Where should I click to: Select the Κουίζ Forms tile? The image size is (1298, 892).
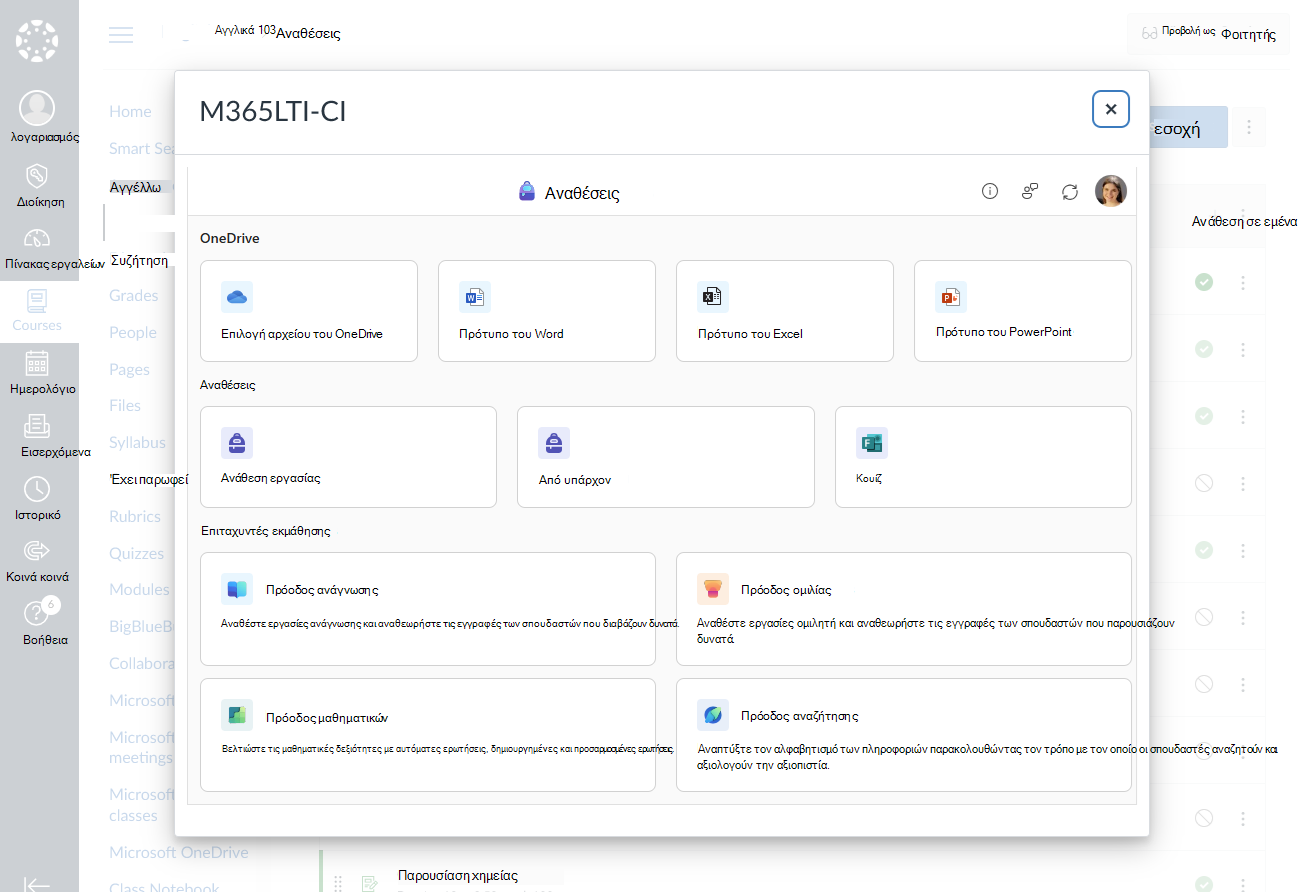[983, 457]
